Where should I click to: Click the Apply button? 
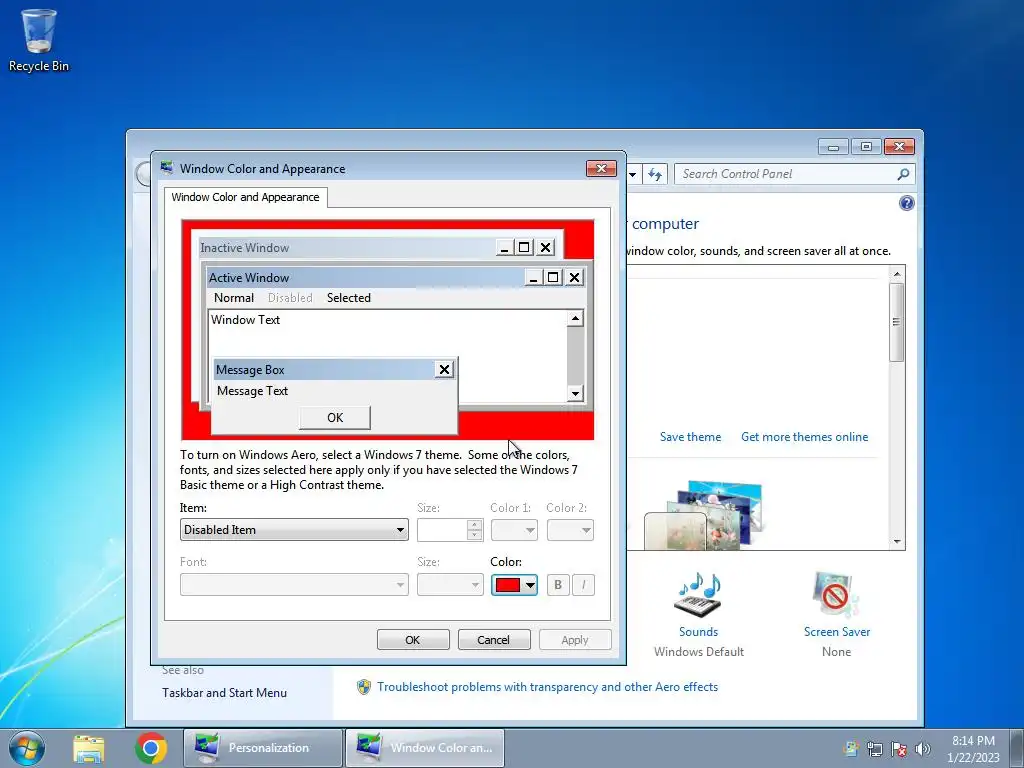575,640
